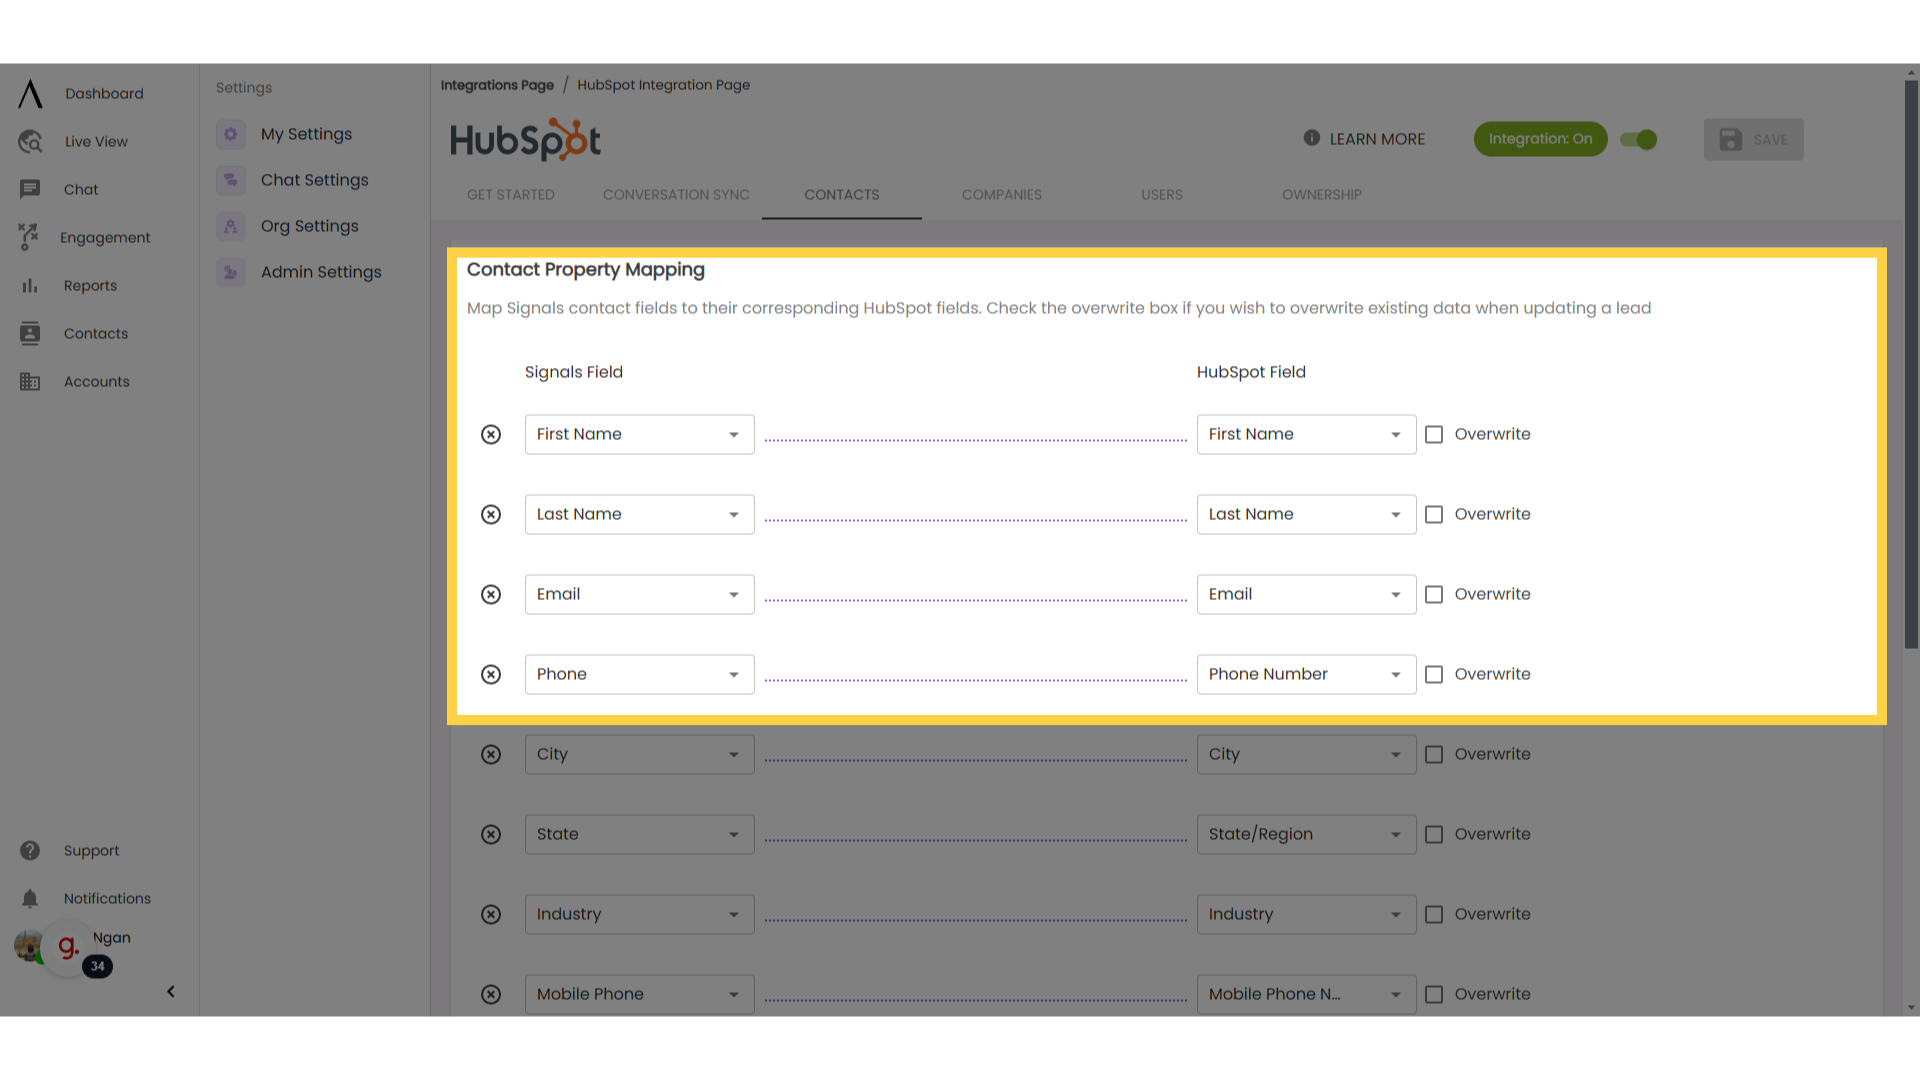Click the Username profile icon at bottom left
The height and width of the screenshot is (1080, 1920).
pyautogui.click(x=29, y=945)
